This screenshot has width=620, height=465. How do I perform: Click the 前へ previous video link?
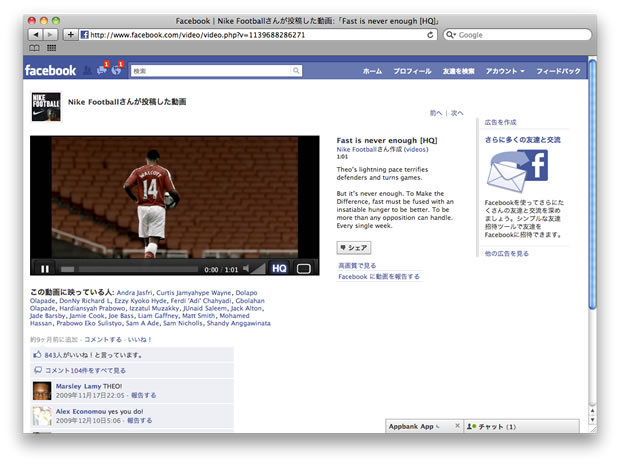(436, 113)
